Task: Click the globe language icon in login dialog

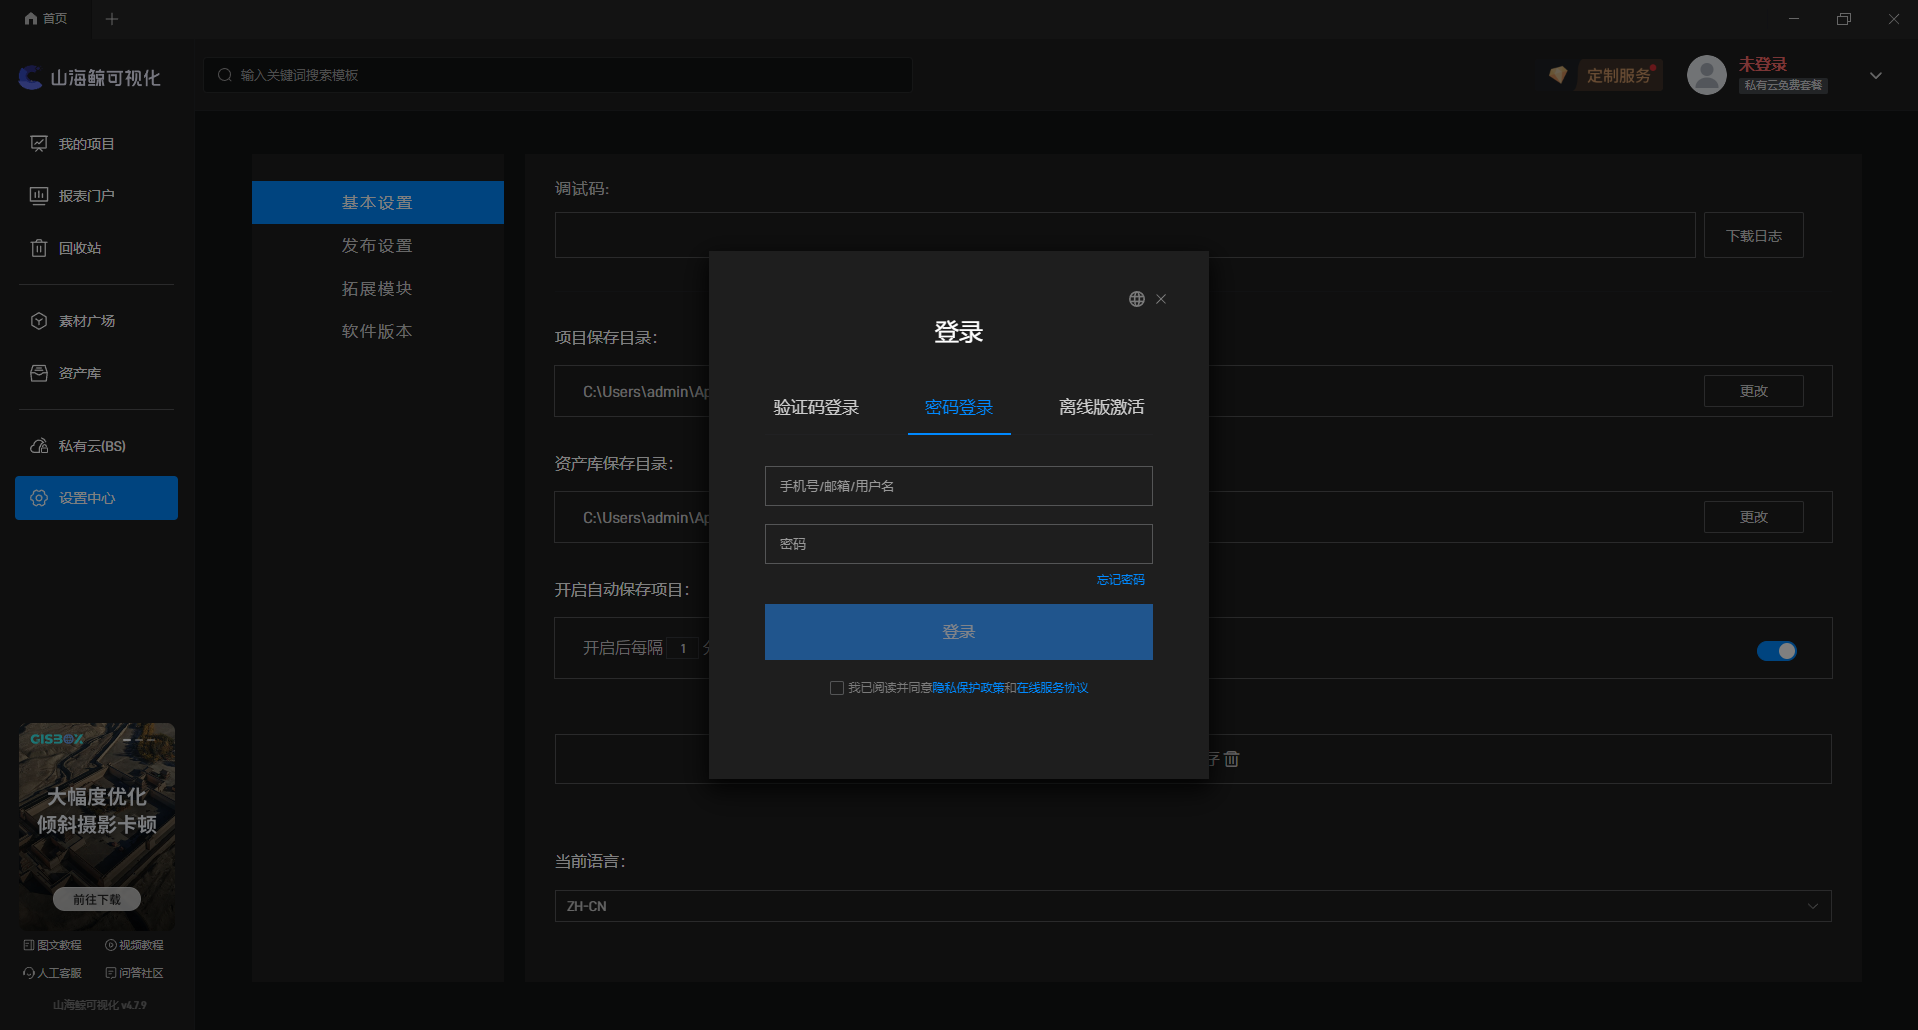Action: coord(1137,299)
